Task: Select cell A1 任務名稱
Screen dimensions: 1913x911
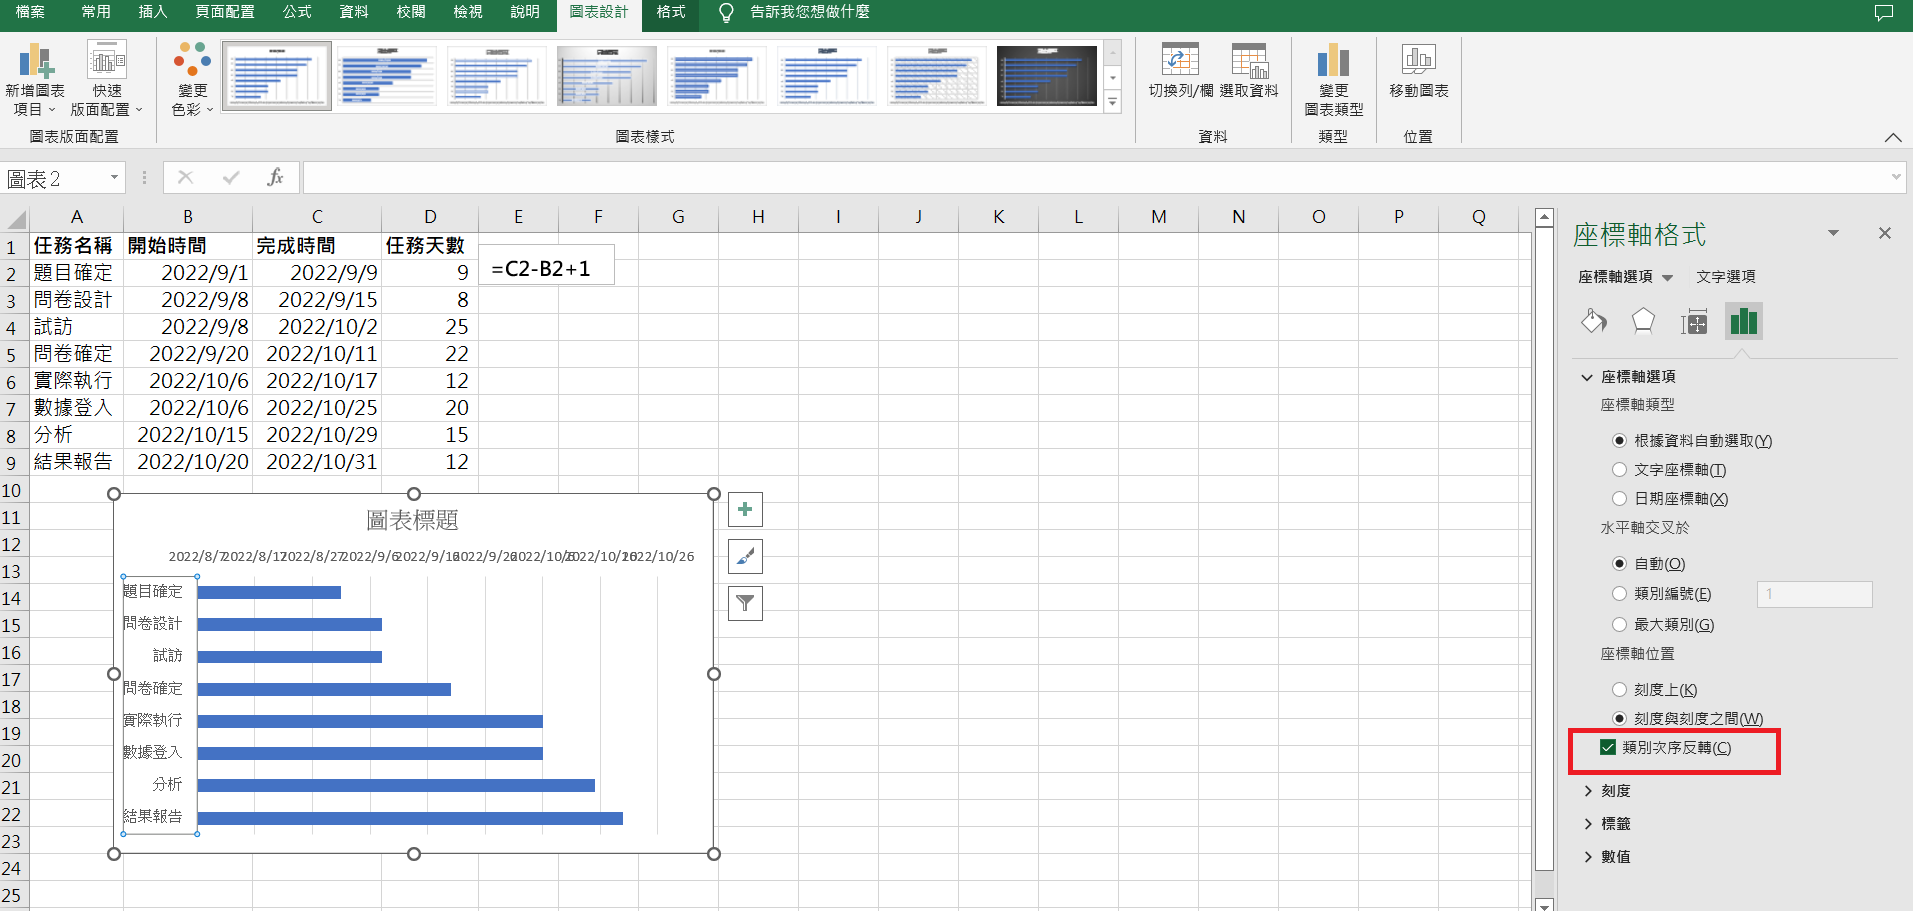Action: tap(76, 246)
